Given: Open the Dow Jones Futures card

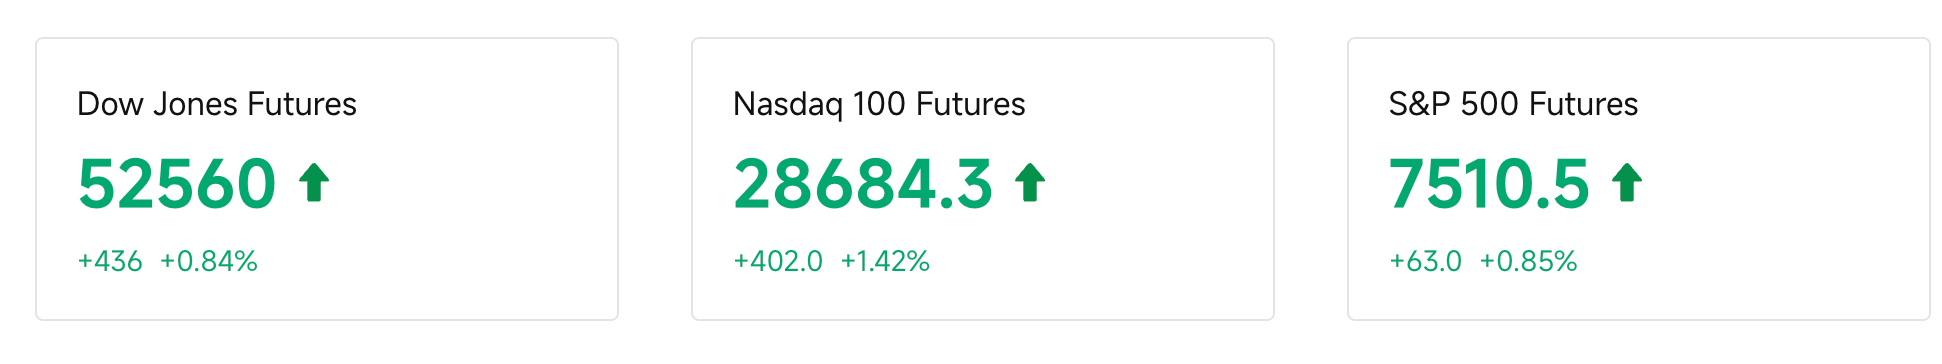Looking at the screenshot, I should (x=327, y=179).
